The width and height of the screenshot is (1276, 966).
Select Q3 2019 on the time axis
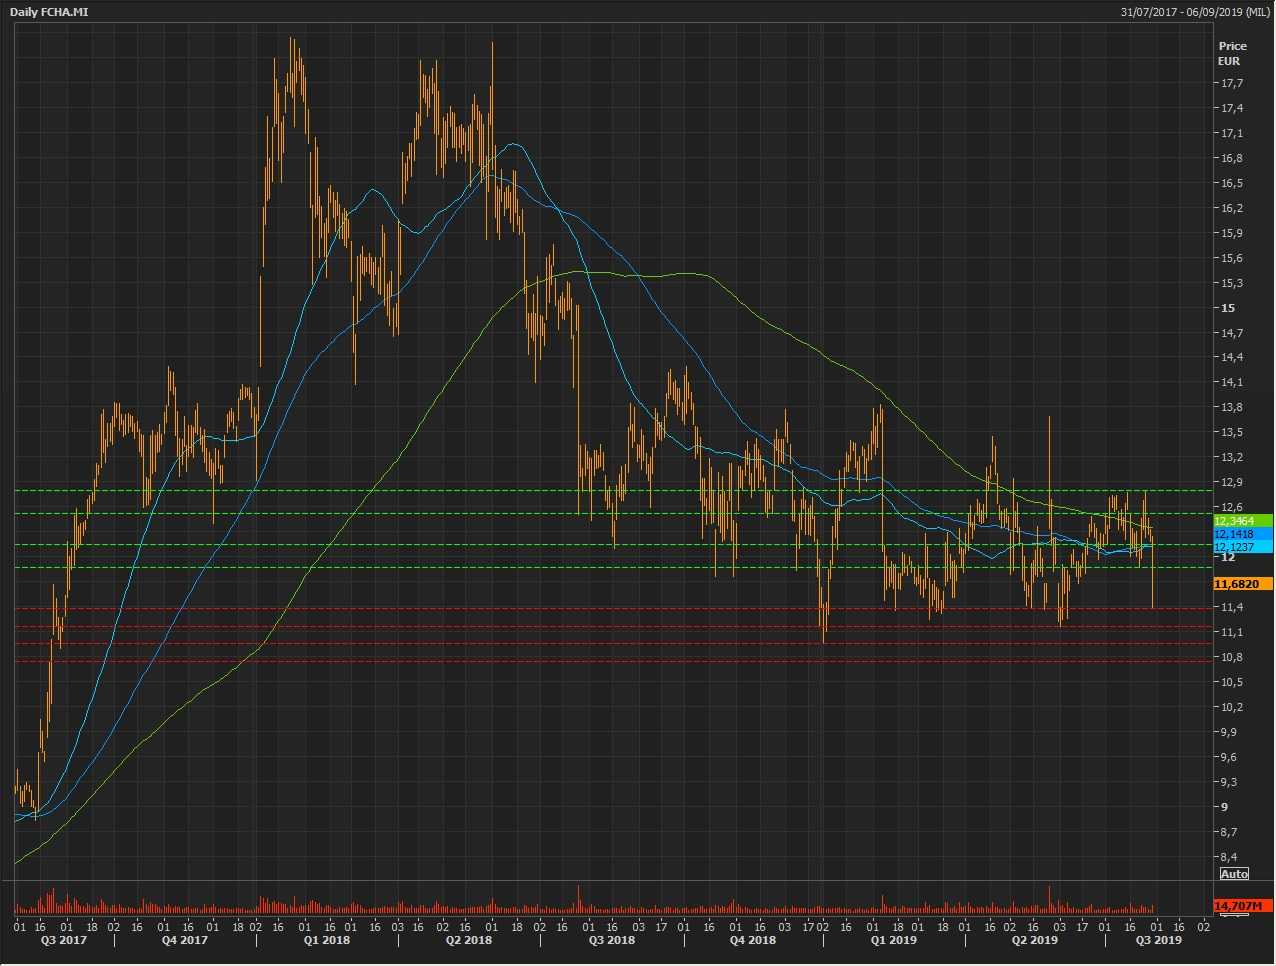[x=1158, y=940]
